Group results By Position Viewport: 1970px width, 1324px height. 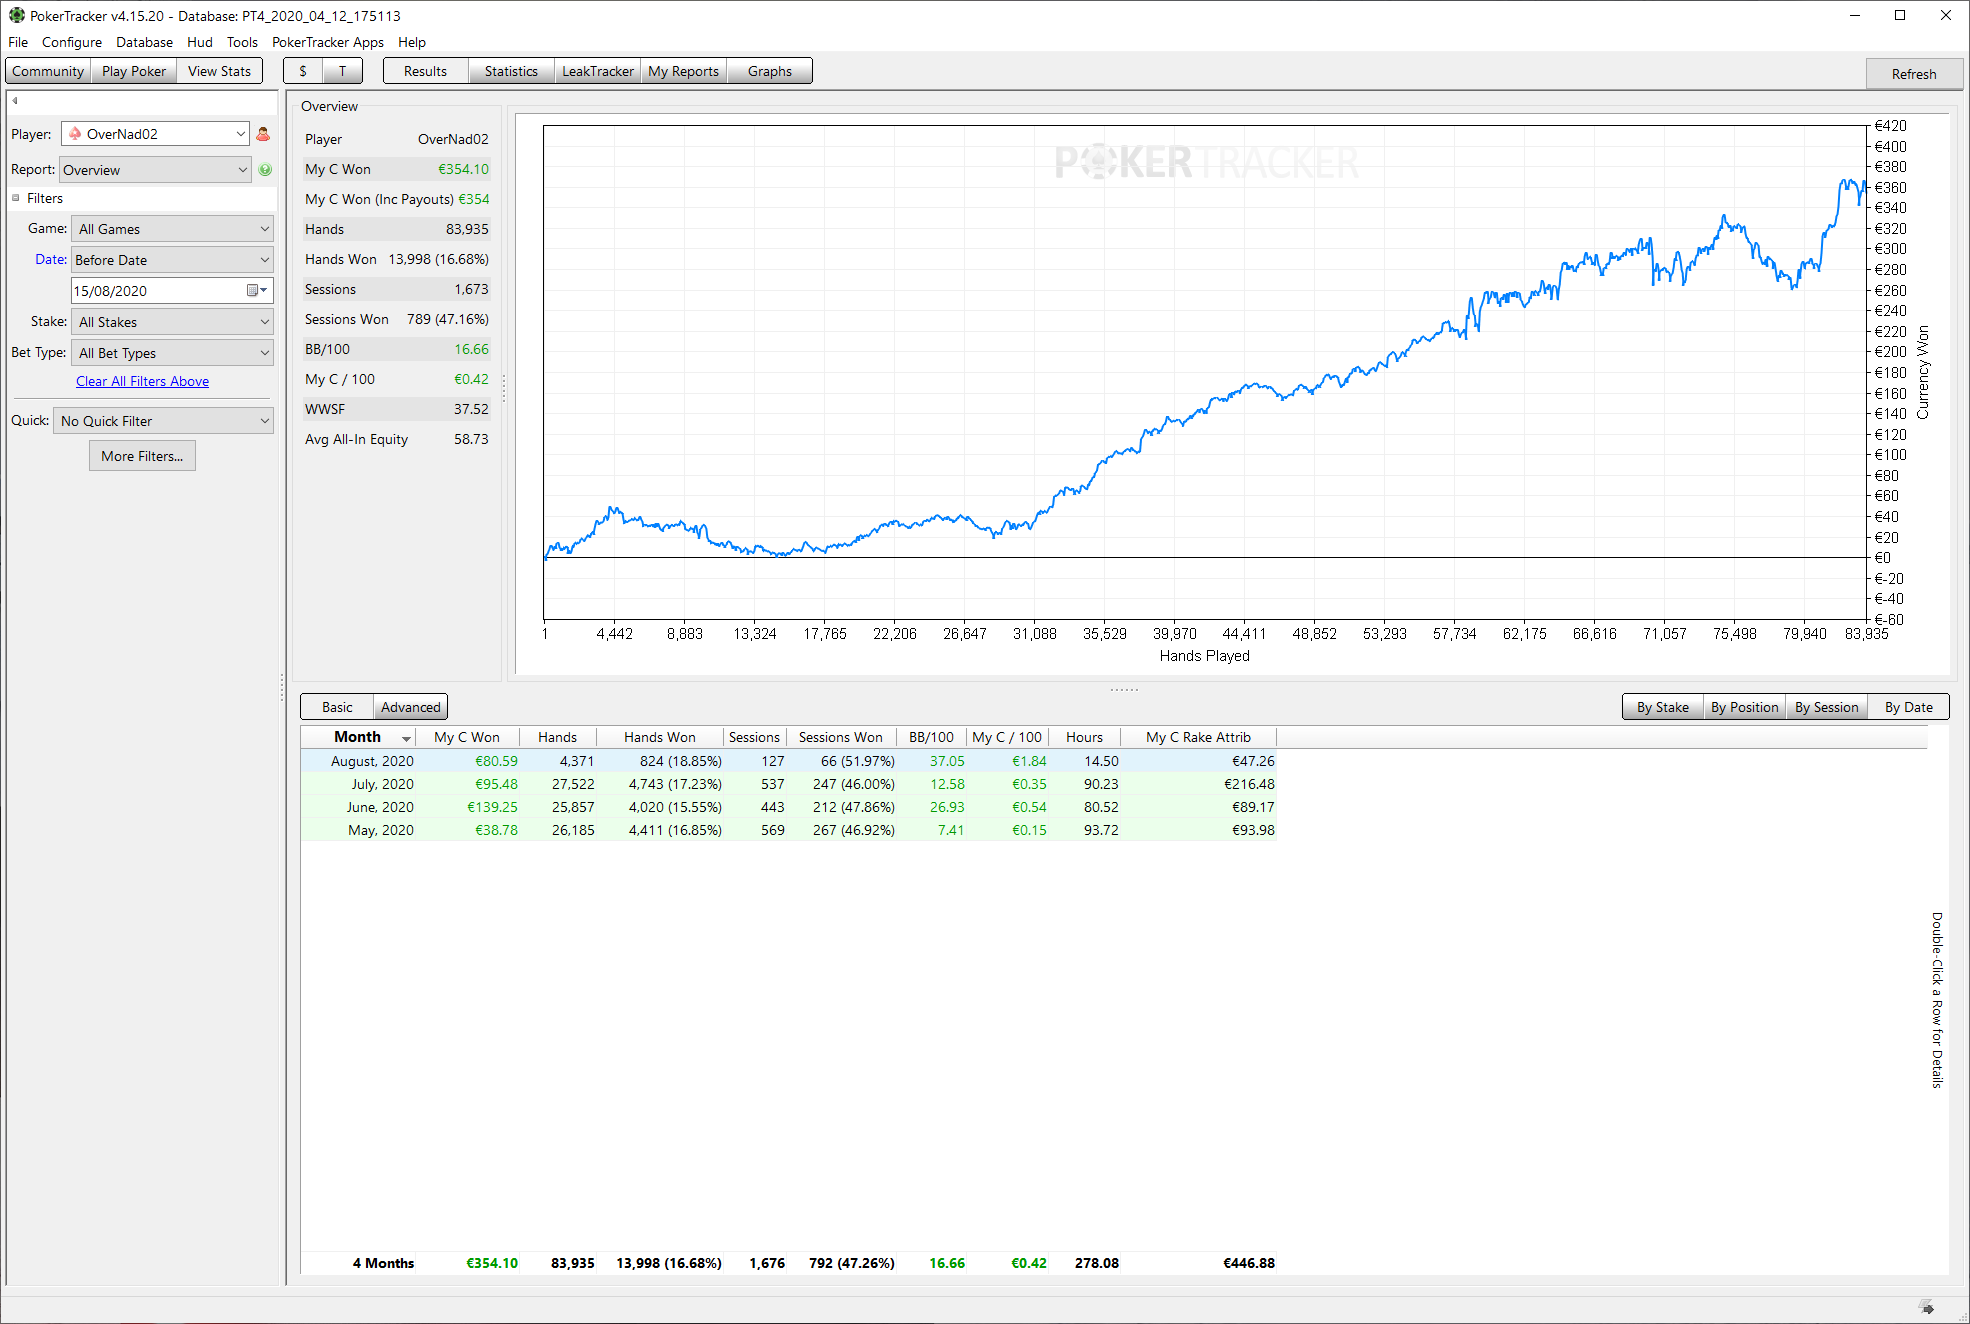point(1744,707)
